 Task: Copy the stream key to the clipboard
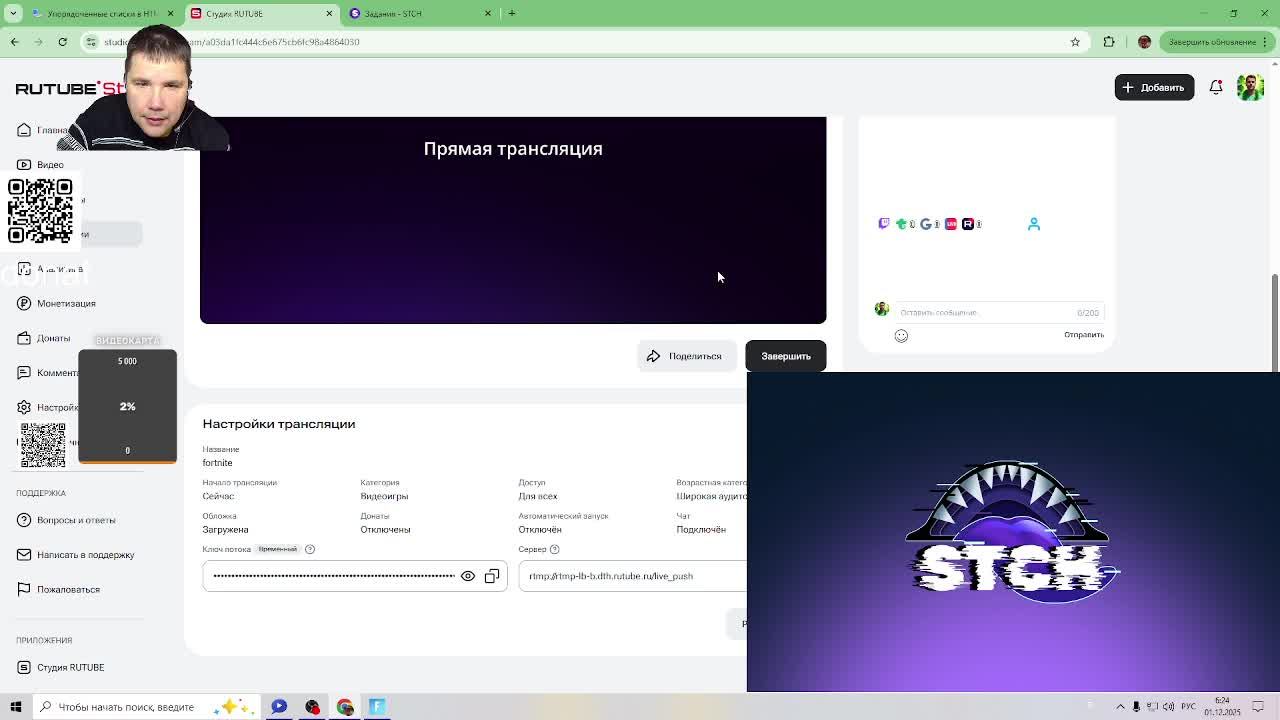point(492,576)
